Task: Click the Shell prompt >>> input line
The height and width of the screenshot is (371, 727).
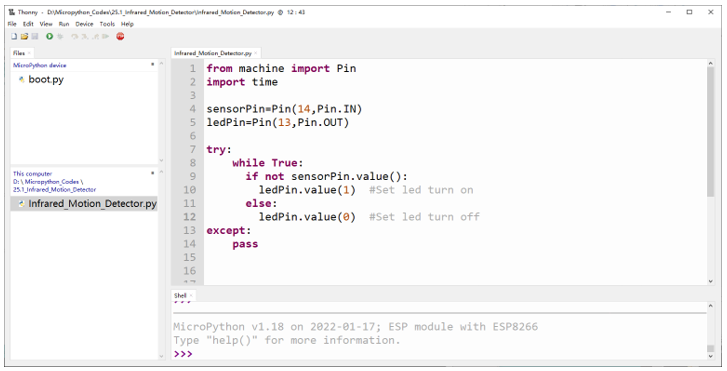Action: (x=439, y=354)
